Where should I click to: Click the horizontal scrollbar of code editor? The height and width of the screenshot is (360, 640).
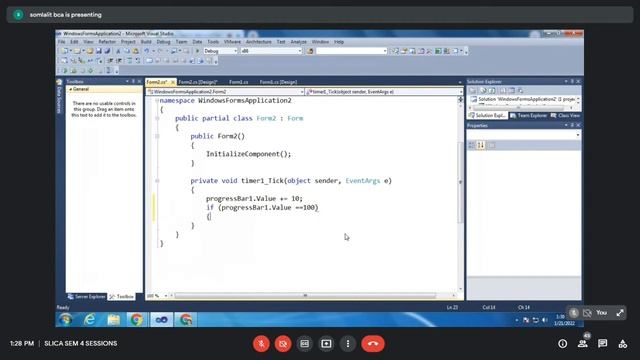pyautogui.click(x=305, y=296)
